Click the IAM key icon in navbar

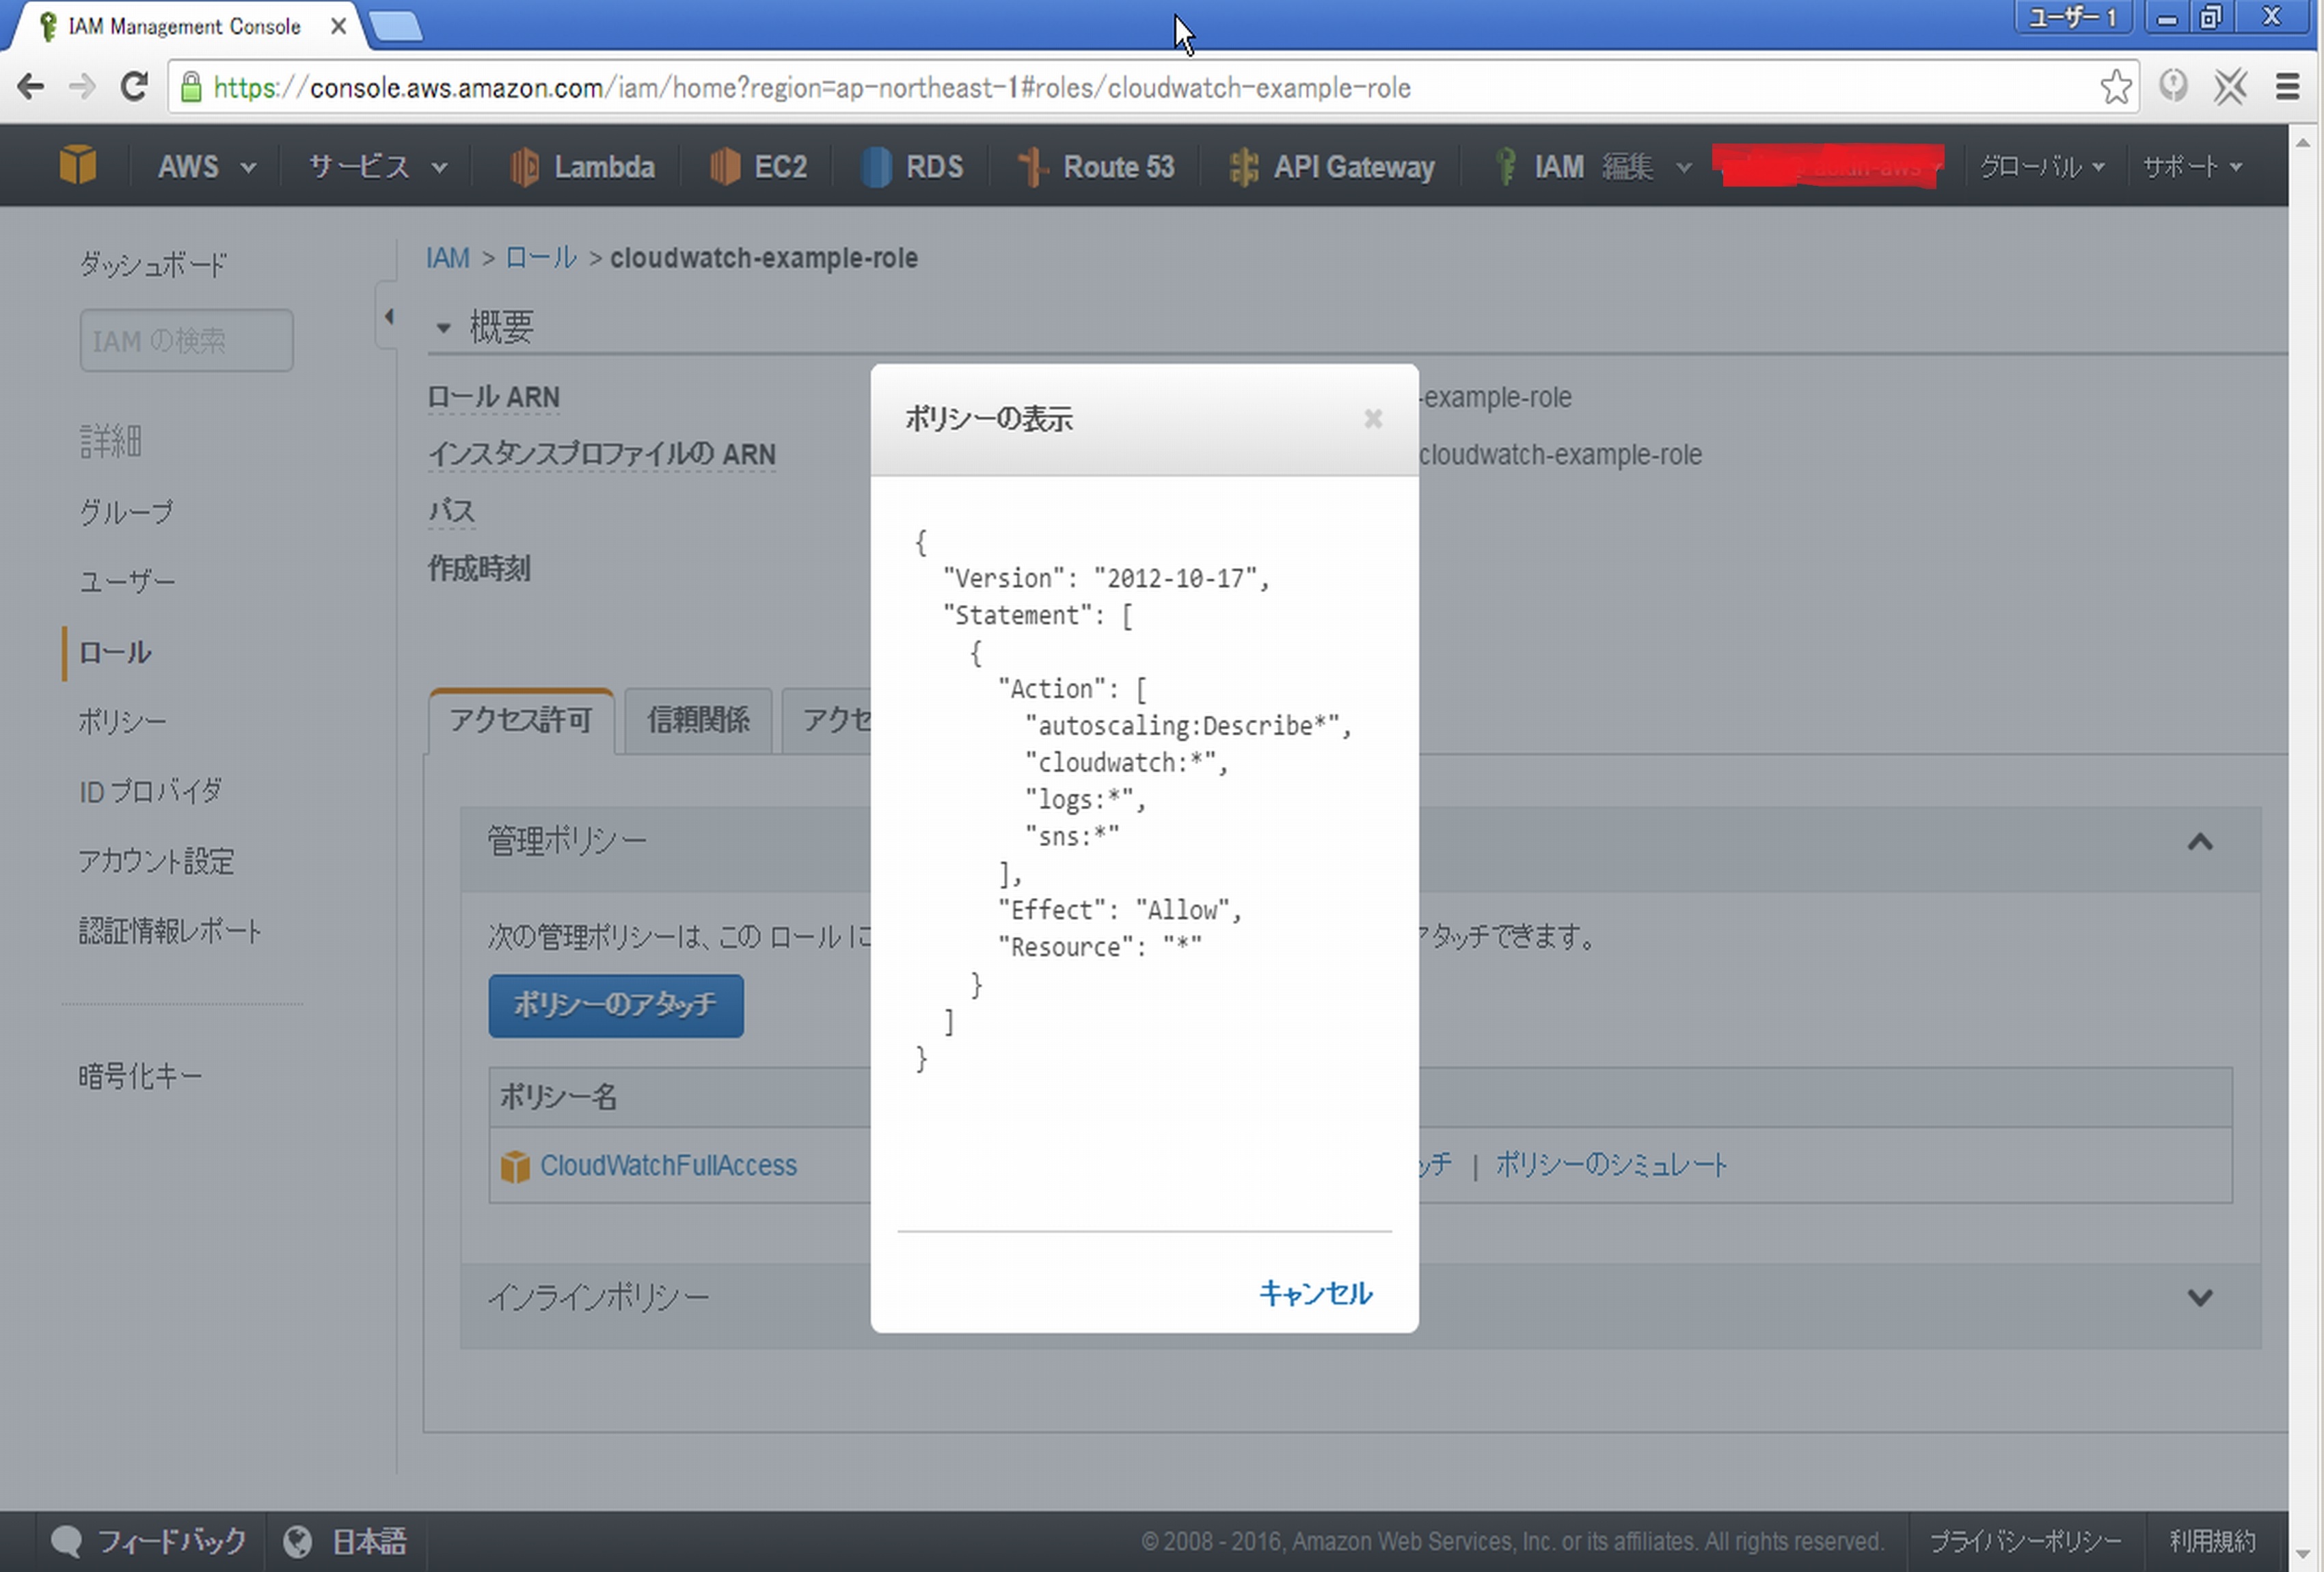tap(1506, 166)
